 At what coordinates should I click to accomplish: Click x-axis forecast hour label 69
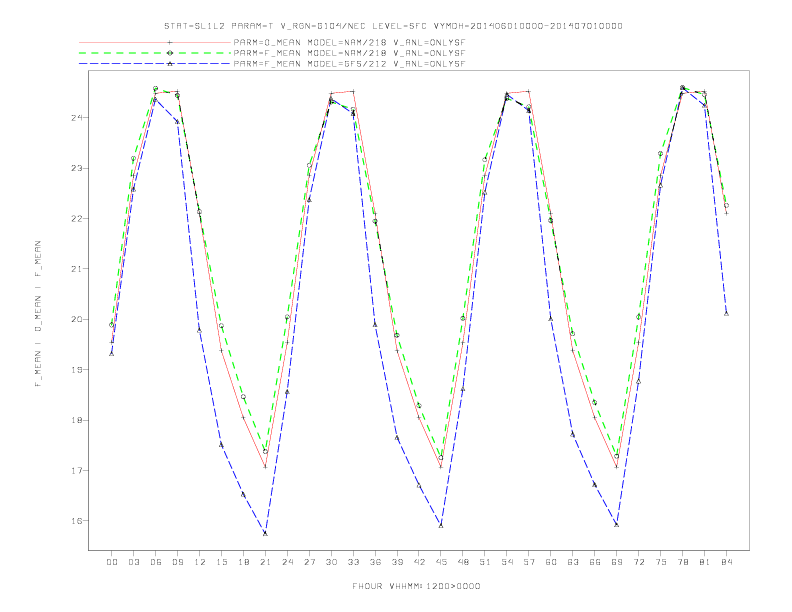617,562
